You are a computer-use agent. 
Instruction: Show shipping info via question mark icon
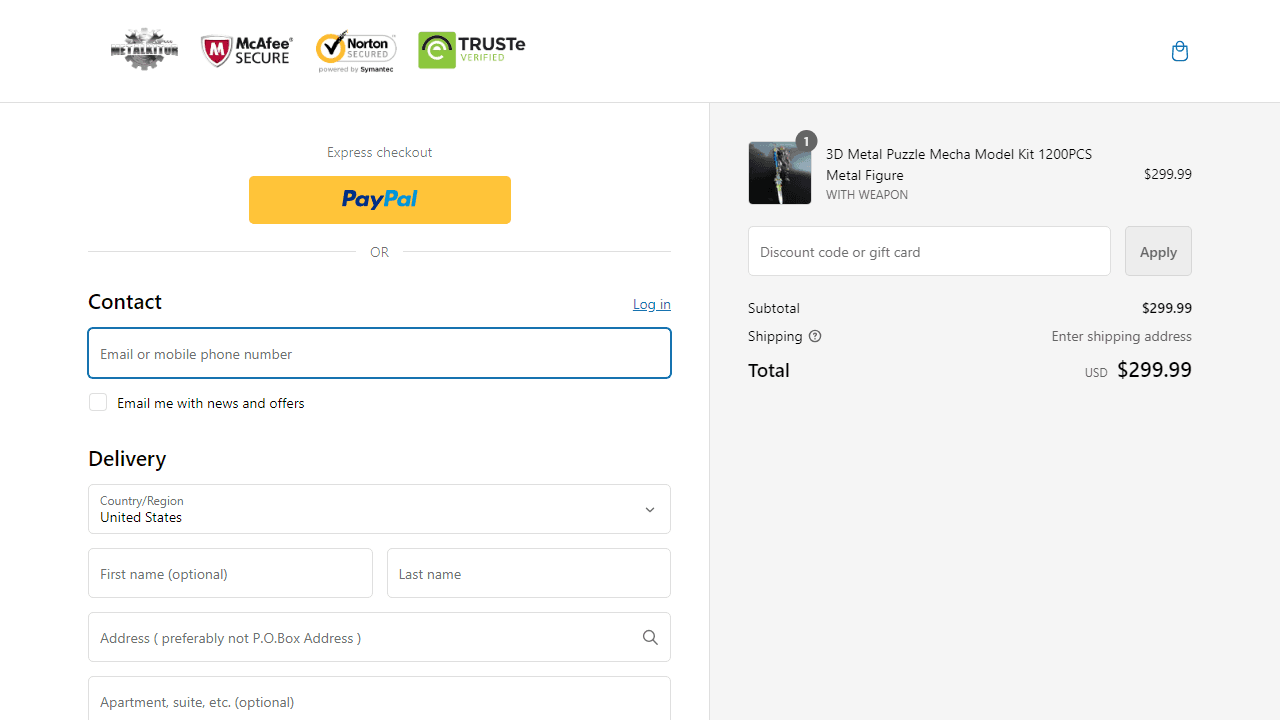(815, 336)
